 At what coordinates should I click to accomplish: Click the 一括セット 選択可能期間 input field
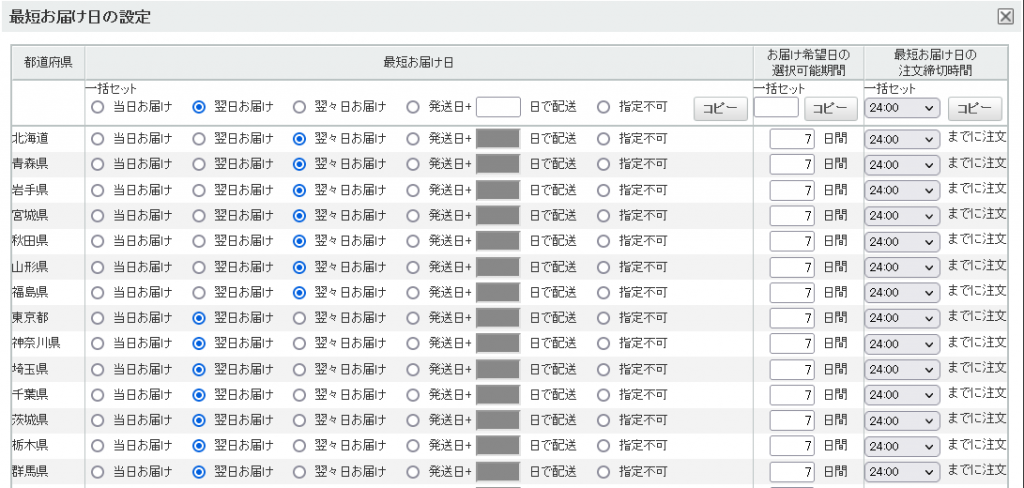coord(776,107)
